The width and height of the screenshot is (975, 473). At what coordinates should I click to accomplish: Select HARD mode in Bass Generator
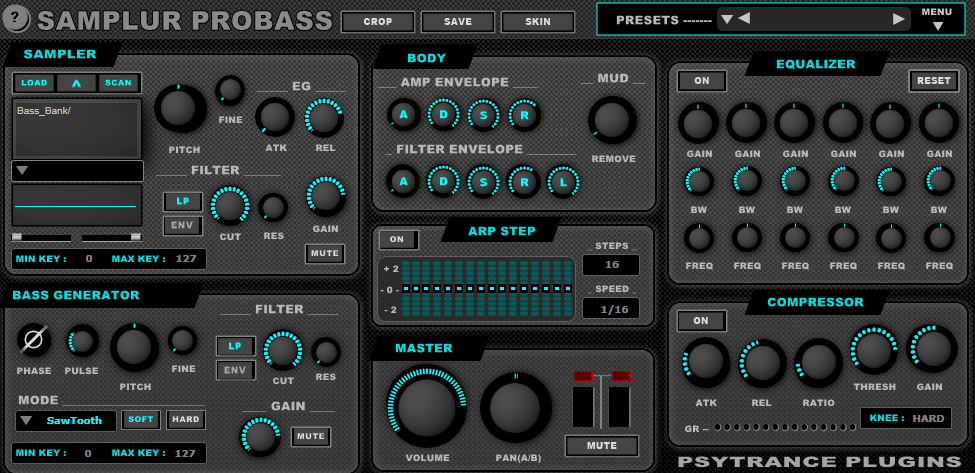click(x=186, y=420)
